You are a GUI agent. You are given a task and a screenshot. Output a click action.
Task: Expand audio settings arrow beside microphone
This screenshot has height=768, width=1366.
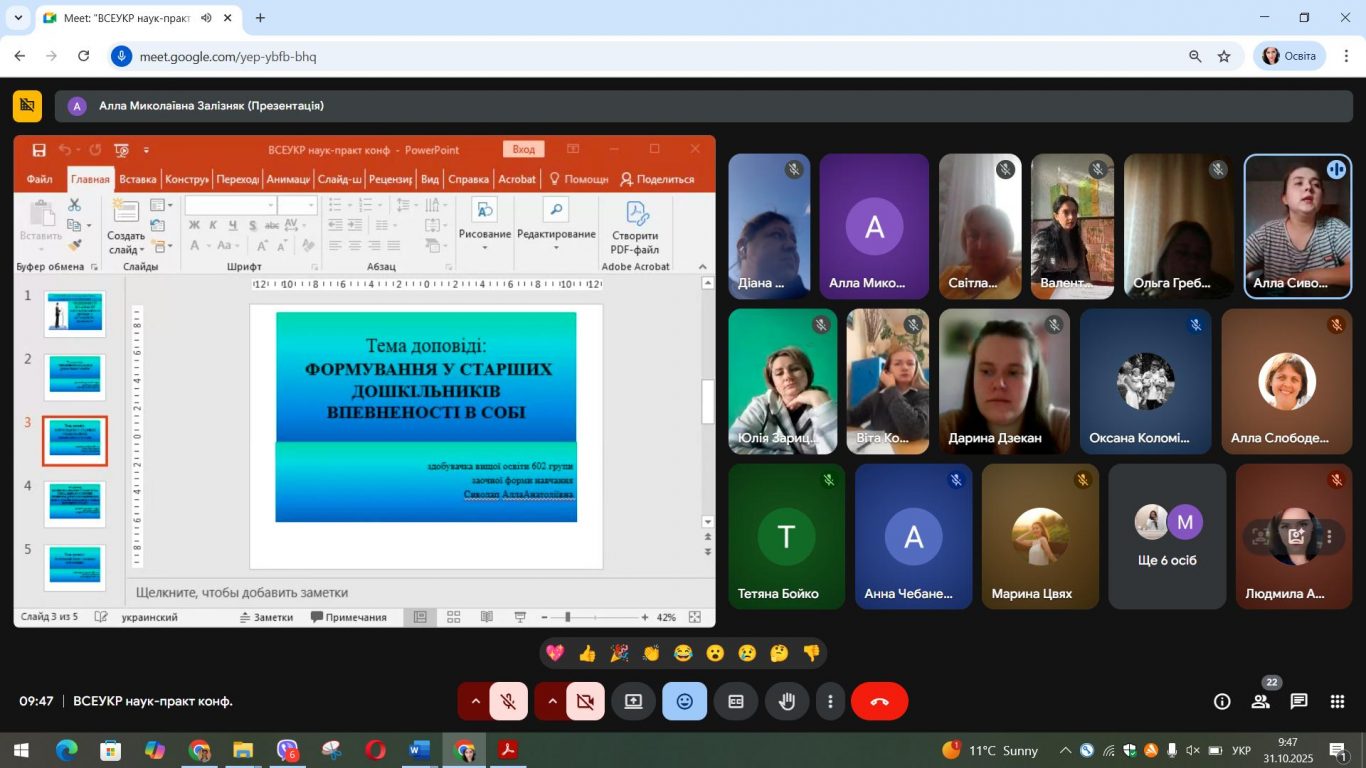tap(475, 701)
